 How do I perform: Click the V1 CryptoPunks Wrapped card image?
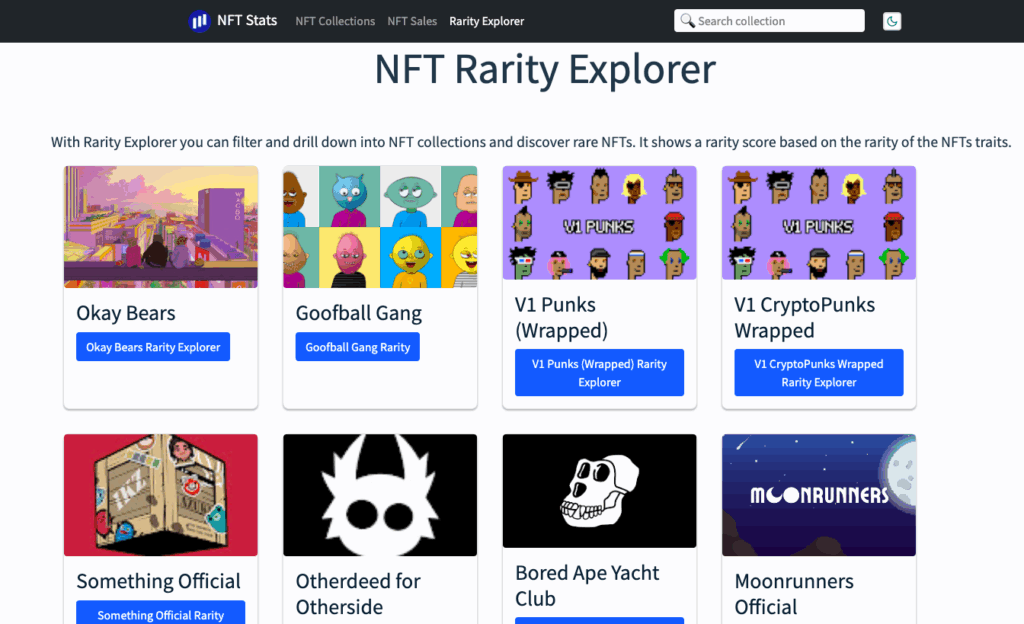818,223
